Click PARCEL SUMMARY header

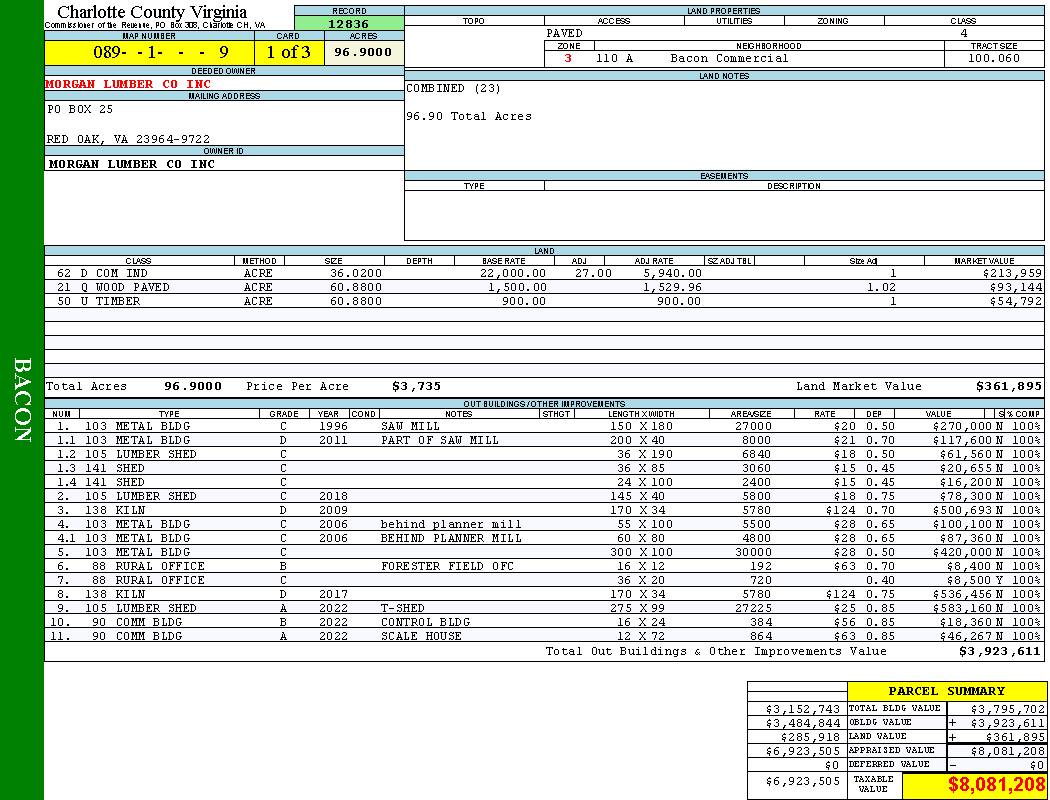946,691
